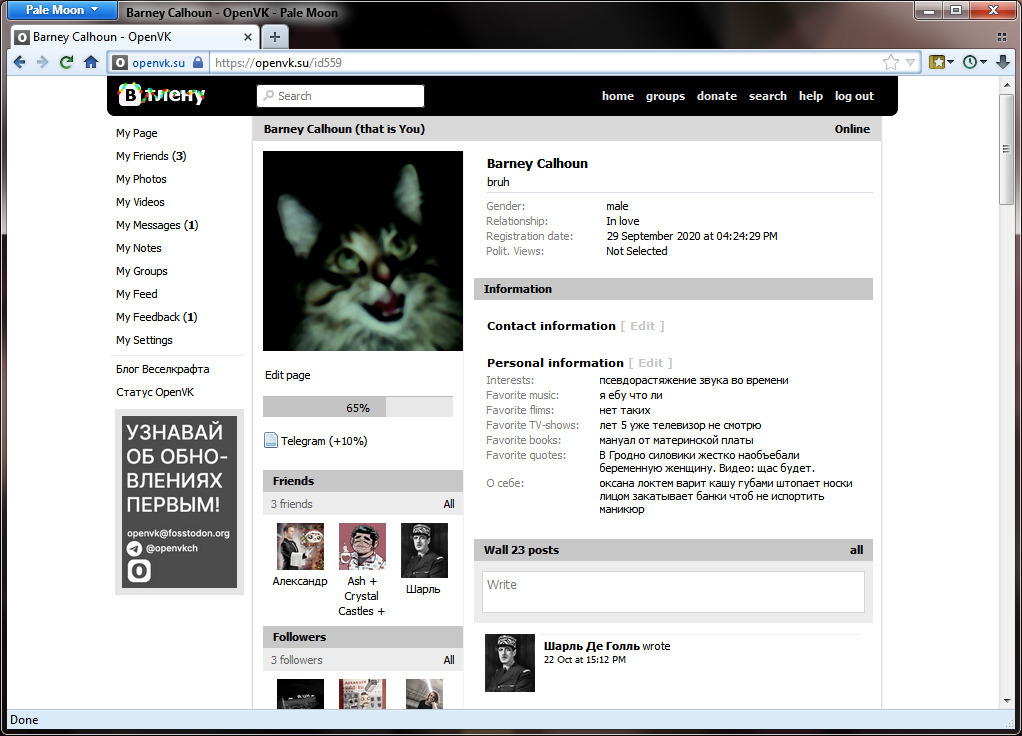The height and width of the screenshot is (736, 1022).
Task: Bookmark this page with the star icon
Action: pos(890,62)
